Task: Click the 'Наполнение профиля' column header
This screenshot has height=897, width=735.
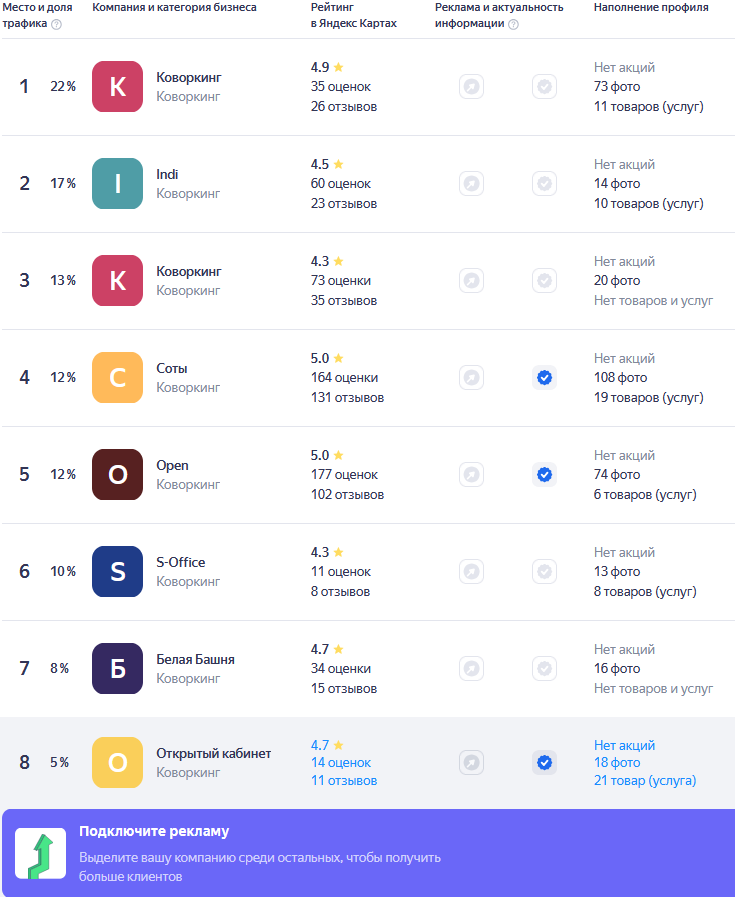Action: [651, 7]
